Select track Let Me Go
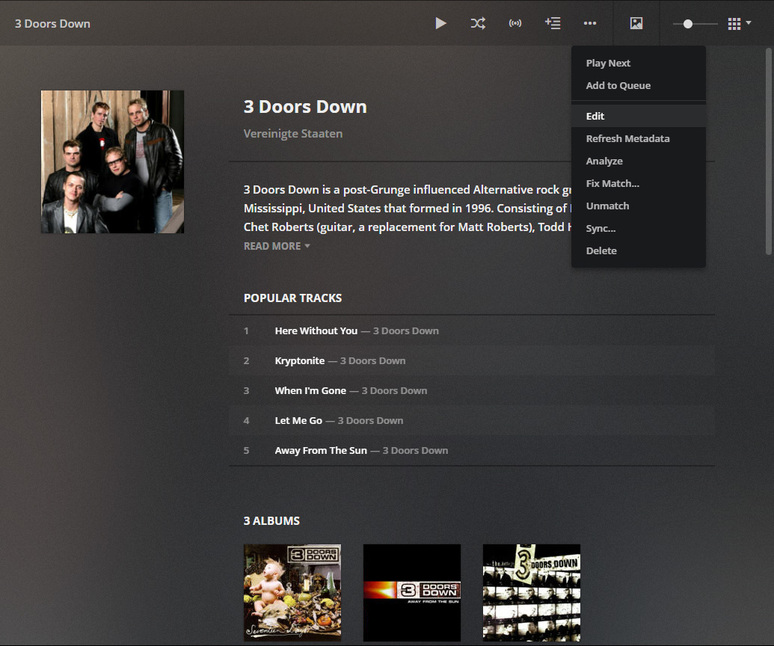774x646 pixels. pyautogui.click(x=298, y=420)
